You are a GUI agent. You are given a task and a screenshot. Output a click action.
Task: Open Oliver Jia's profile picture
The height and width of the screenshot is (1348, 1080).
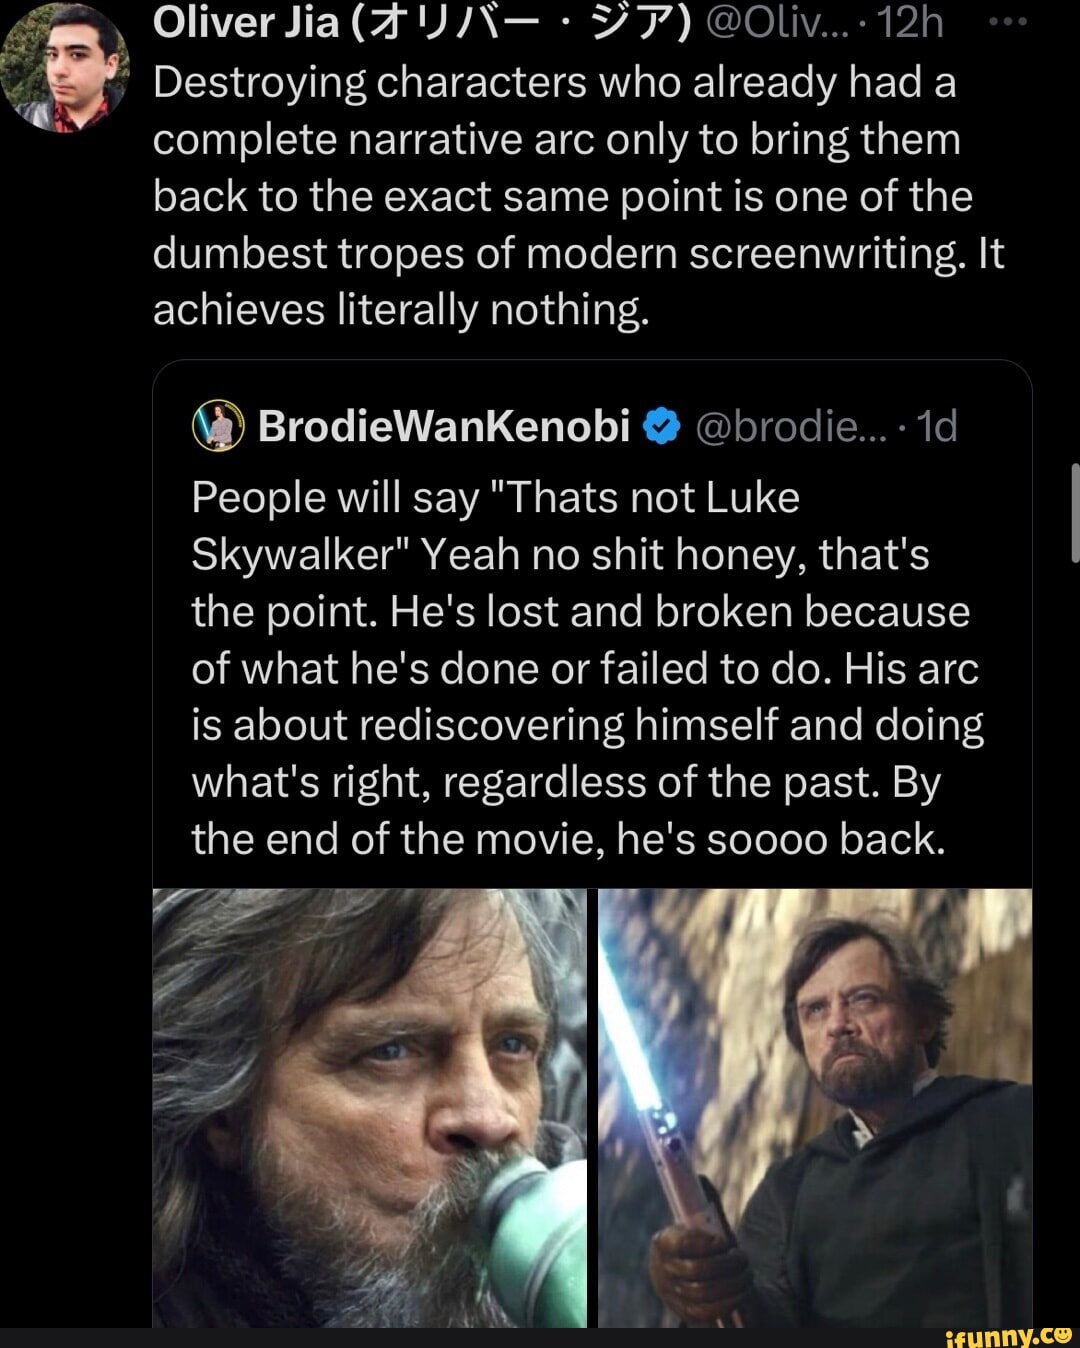pos(63,68)
